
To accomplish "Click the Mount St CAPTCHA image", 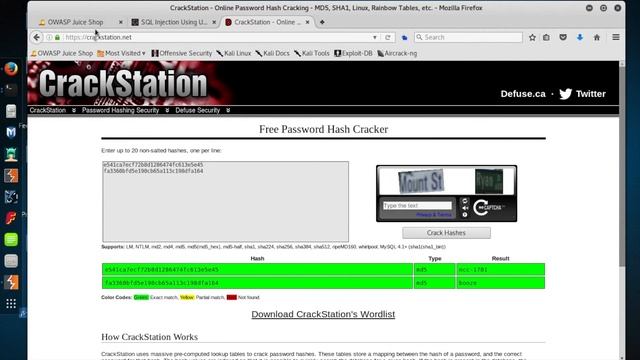I will [x=421, y=182].
